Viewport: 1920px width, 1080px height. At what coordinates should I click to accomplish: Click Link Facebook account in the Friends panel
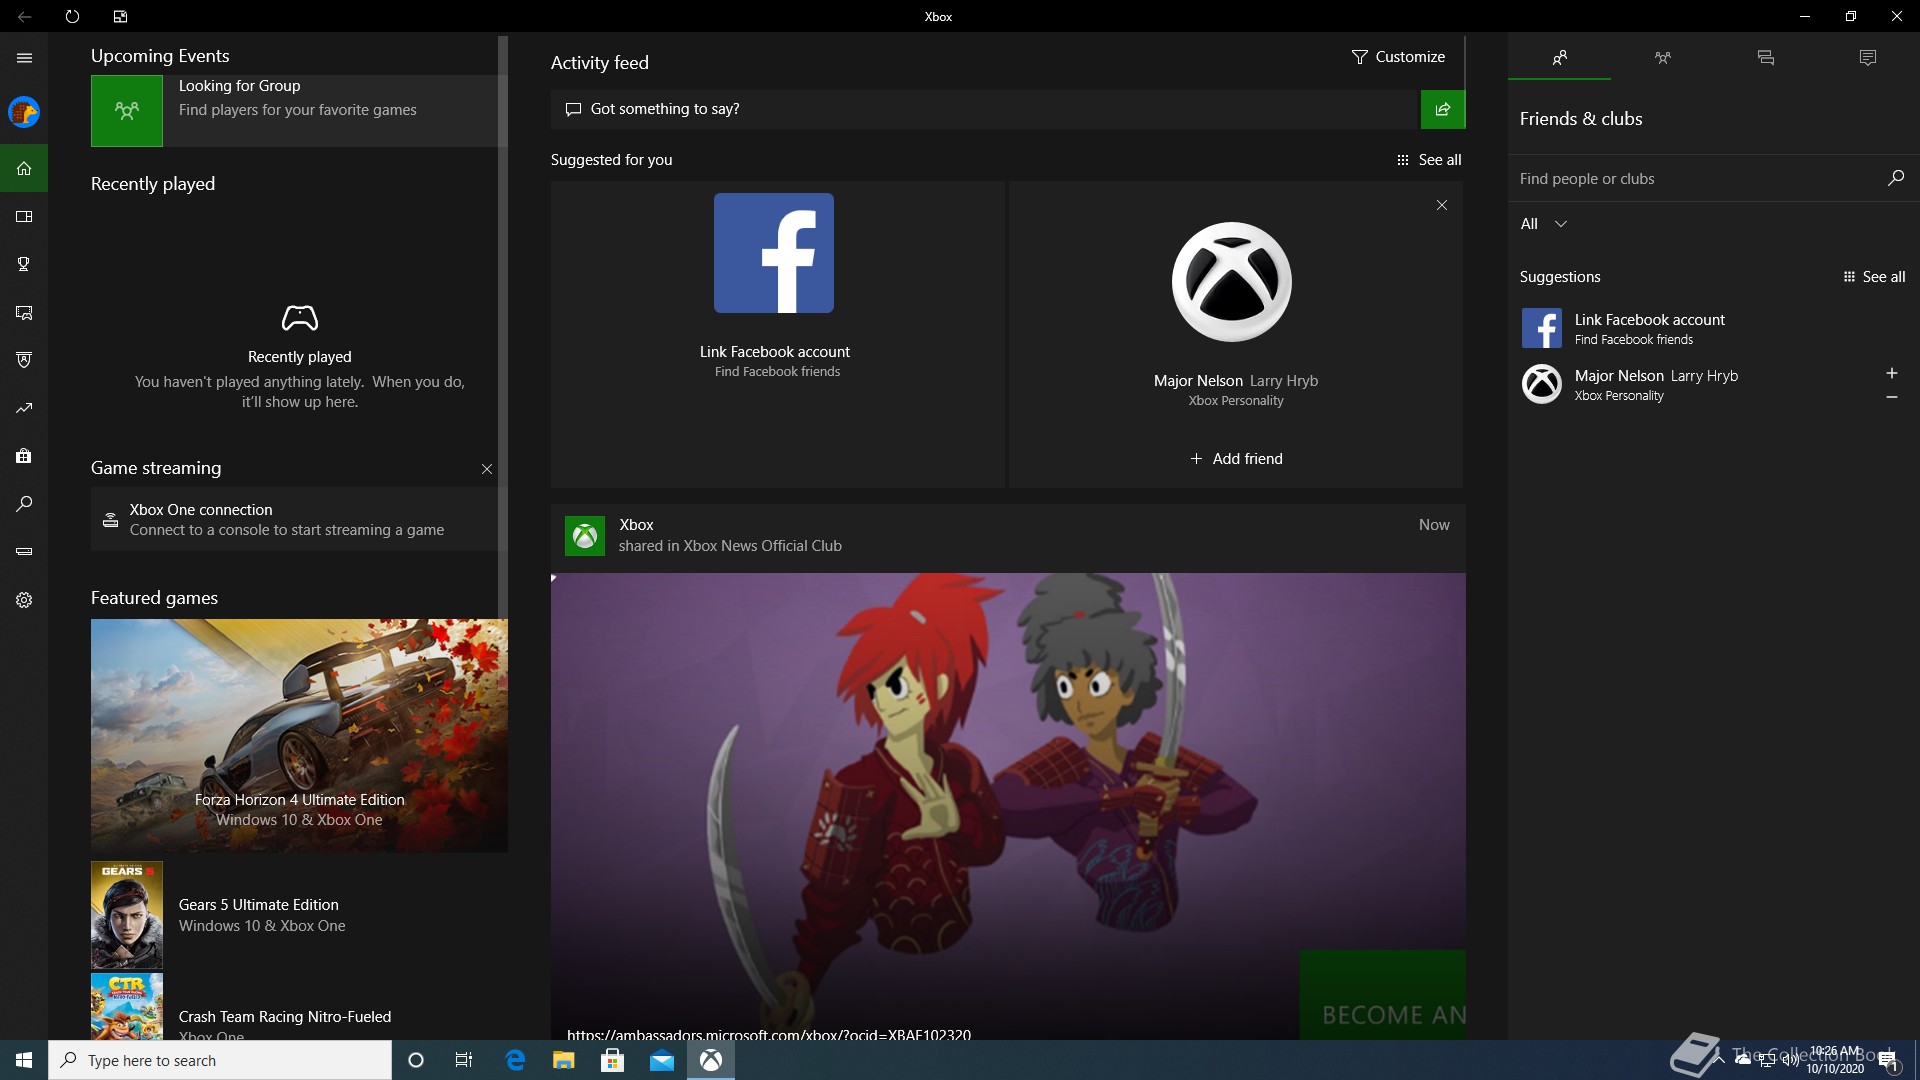[1712, 328]
